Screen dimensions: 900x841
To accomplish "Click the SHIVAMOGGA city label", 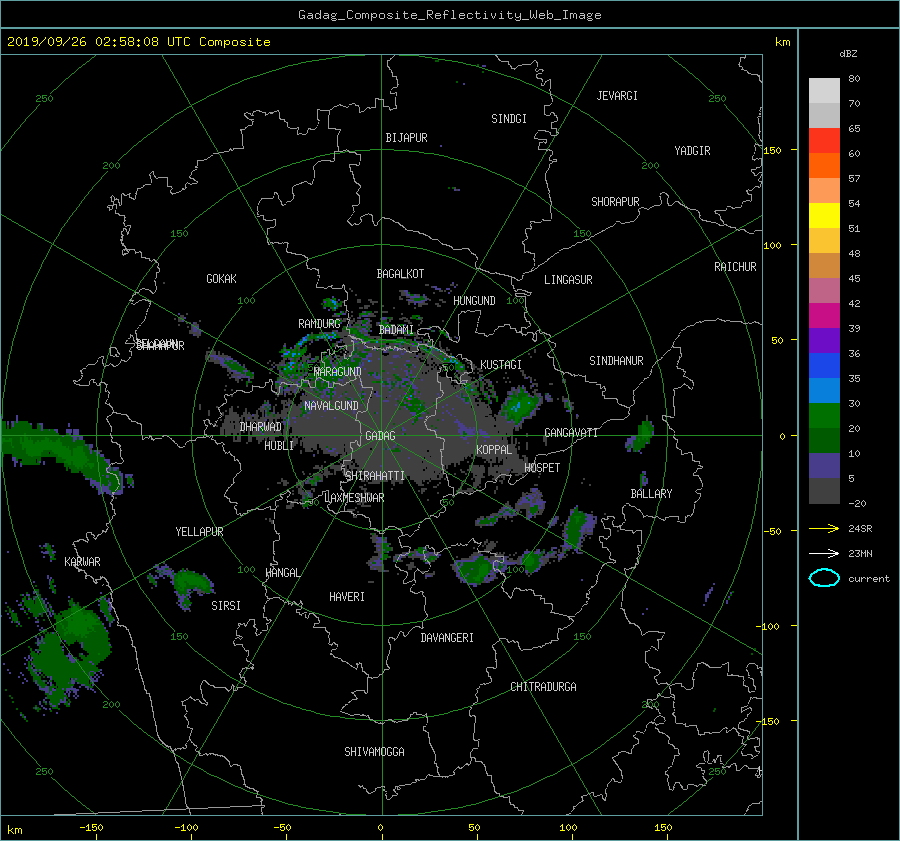I will [x=374, y=752].
